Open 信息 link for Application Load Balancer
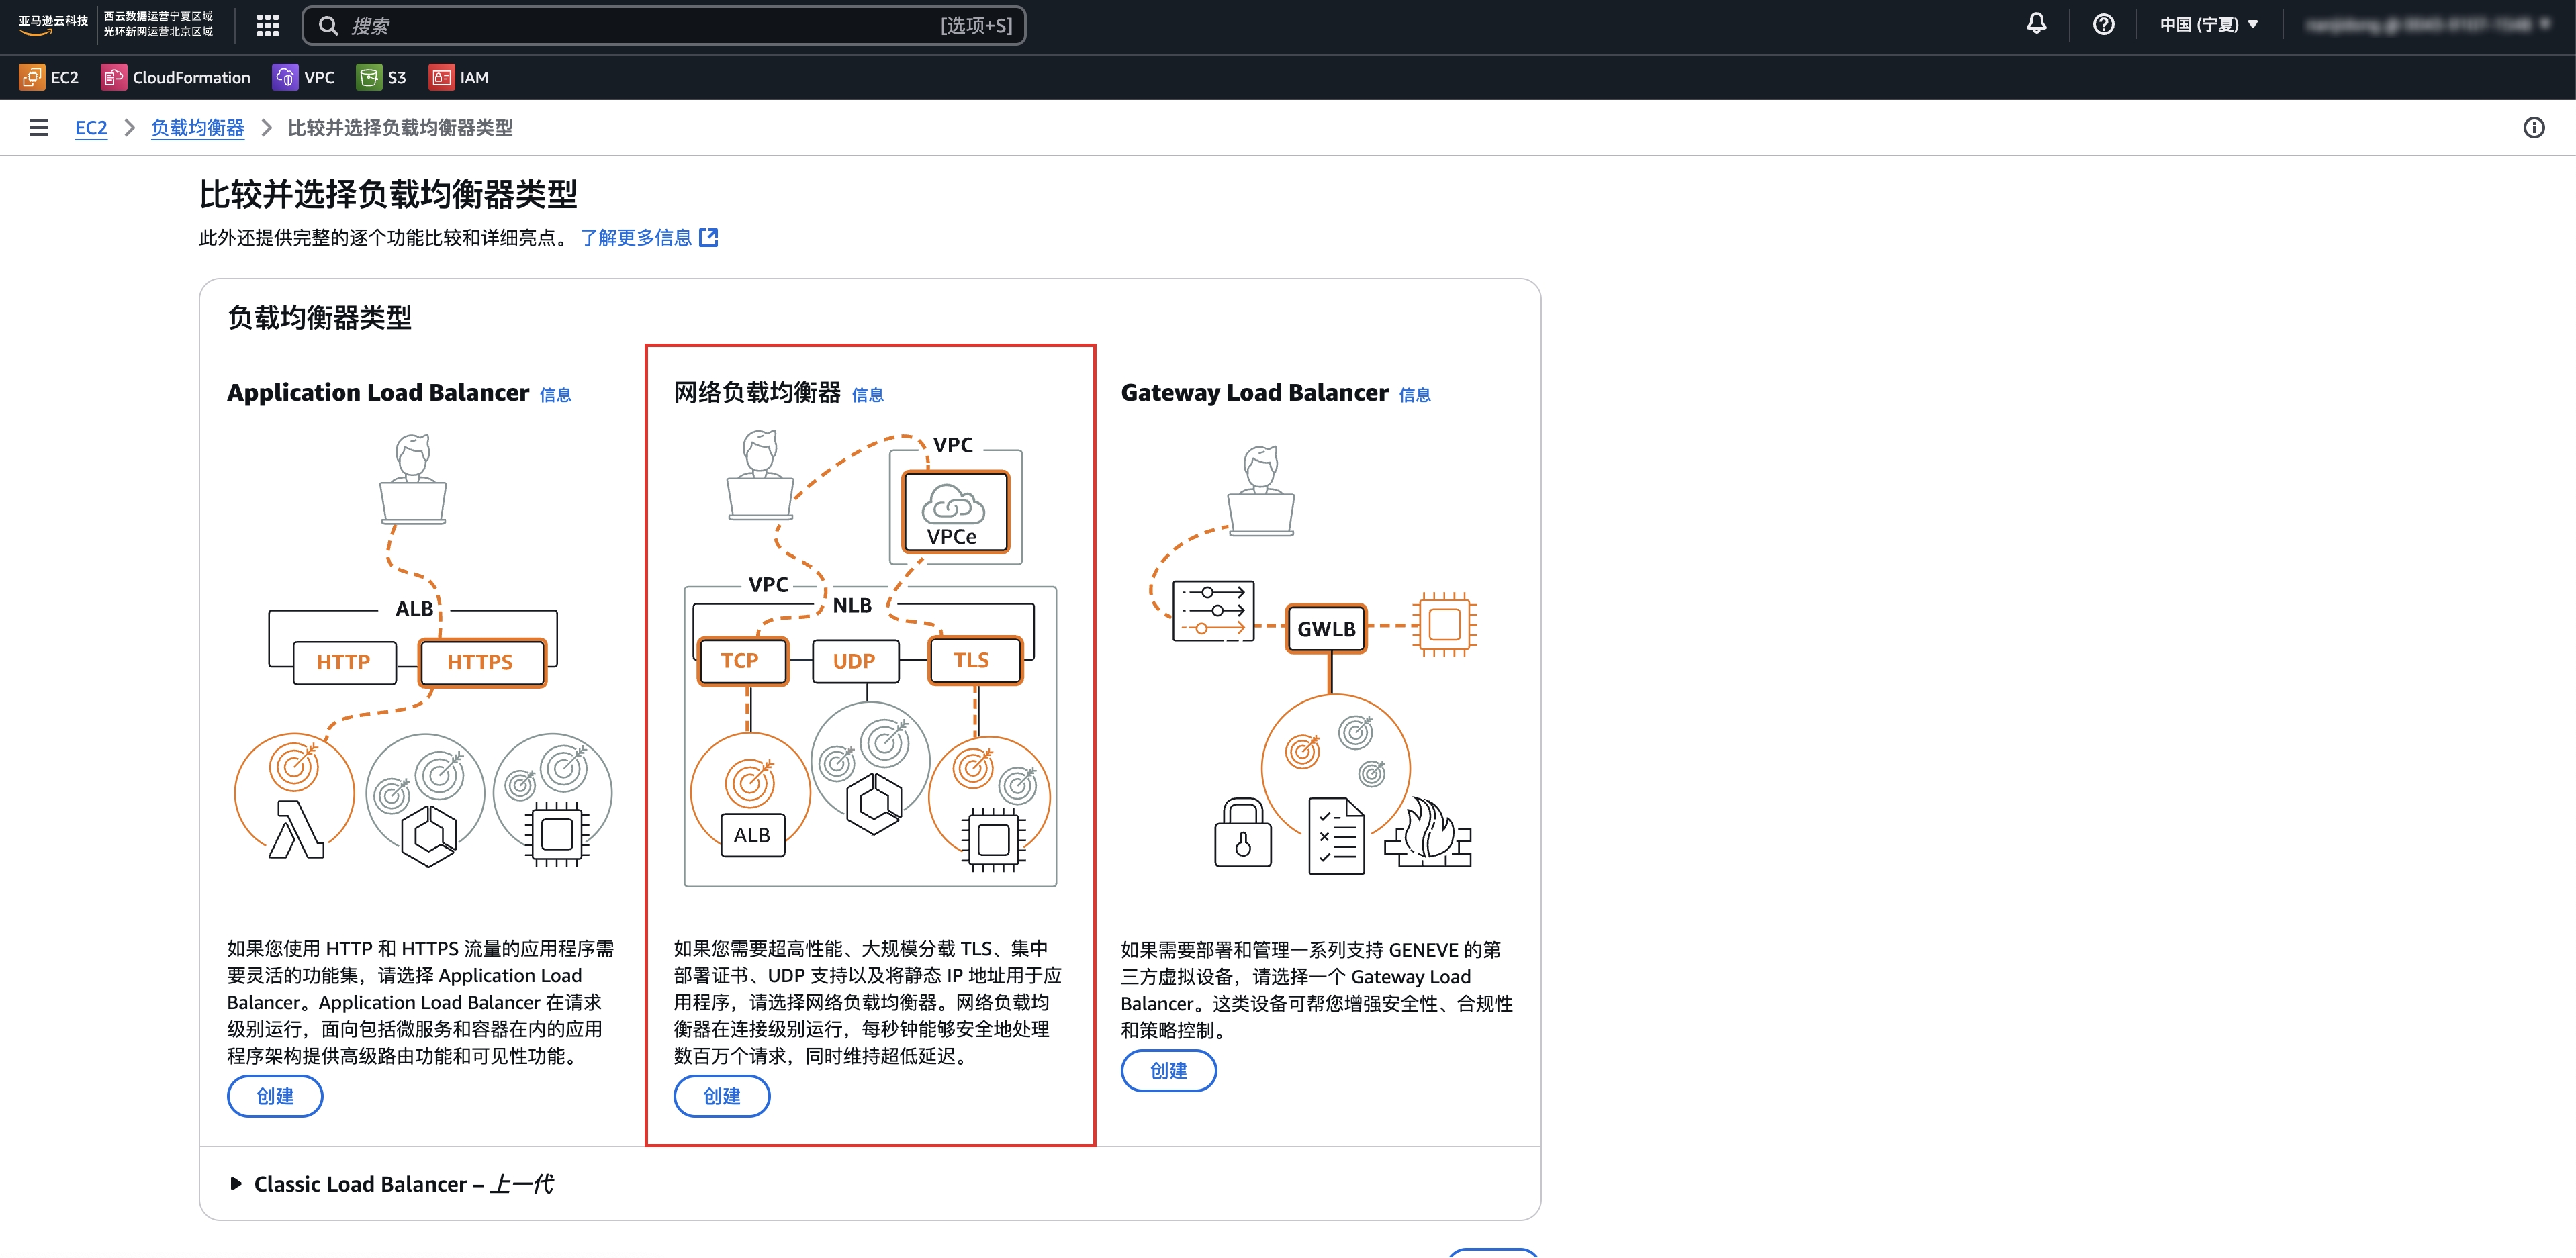 (x=556, y=396)
